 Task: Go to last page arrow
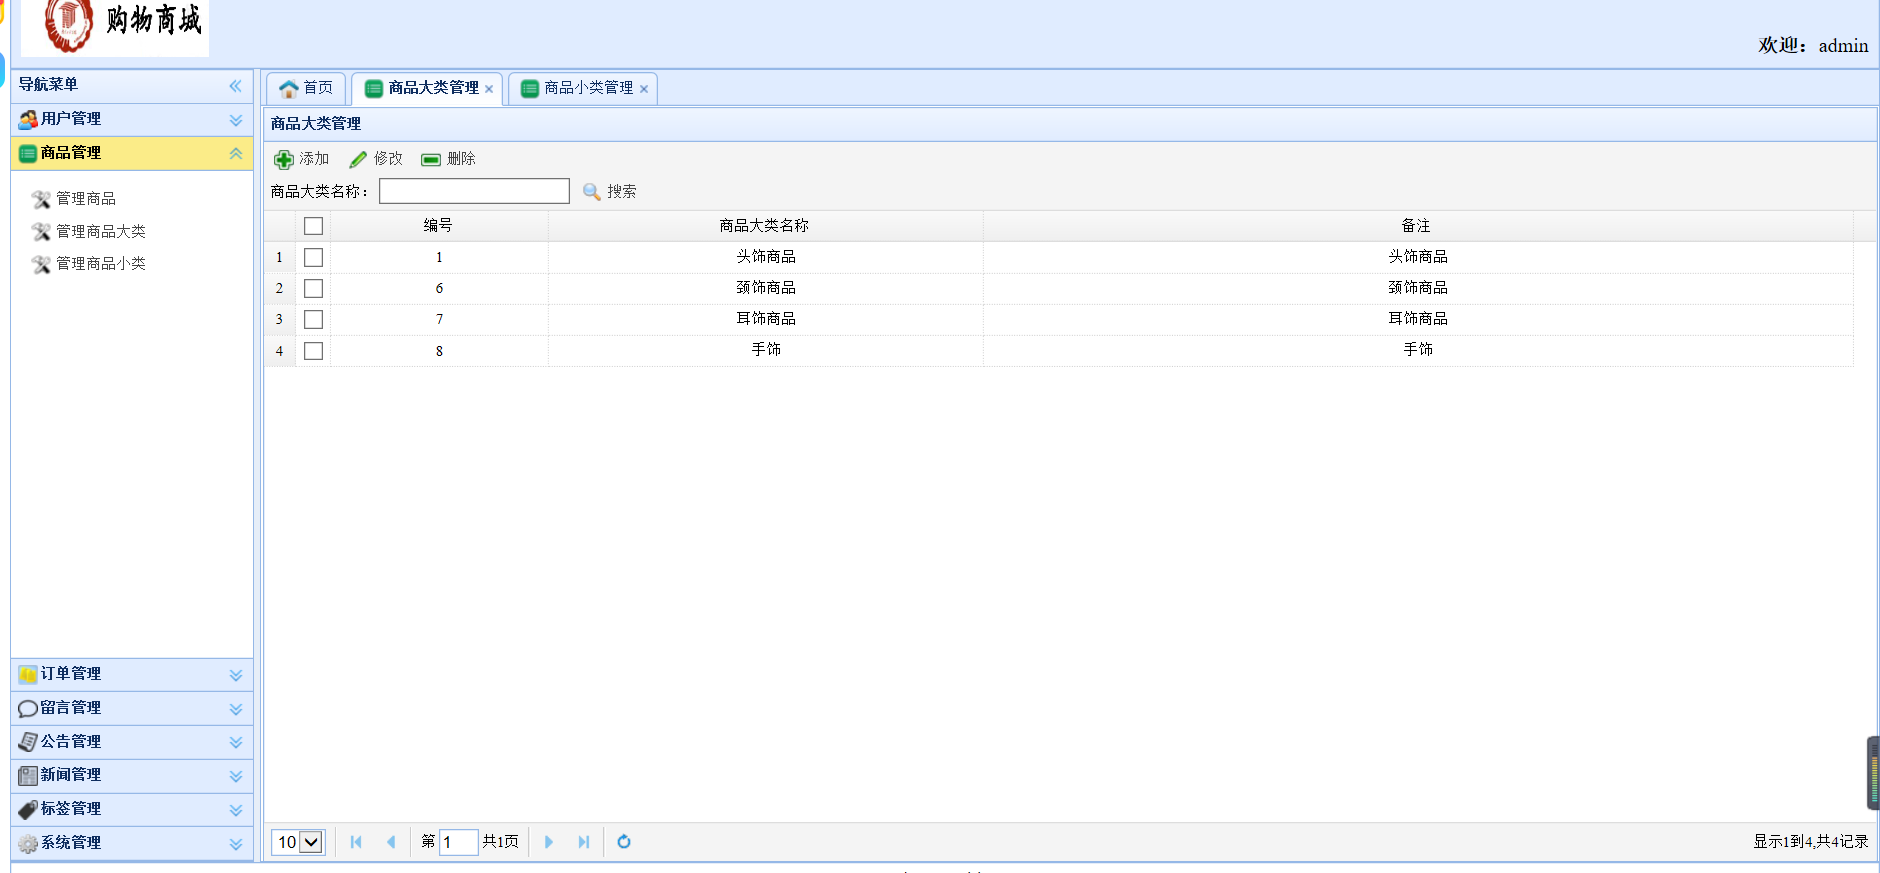click(584, 842)
